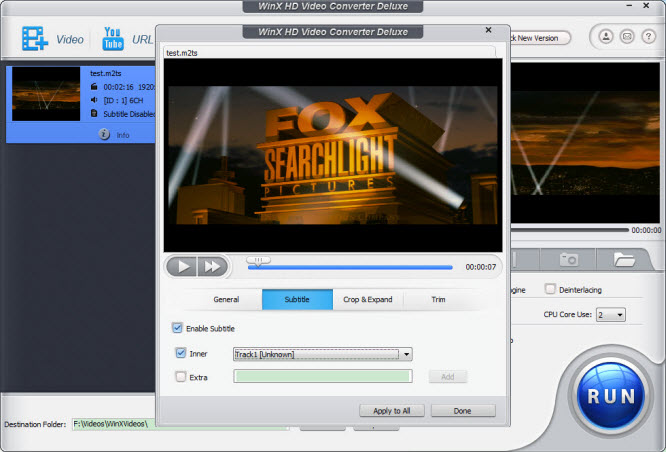Open the help question mark icon
Screen dimensions: 666x452
click(648, 37)
